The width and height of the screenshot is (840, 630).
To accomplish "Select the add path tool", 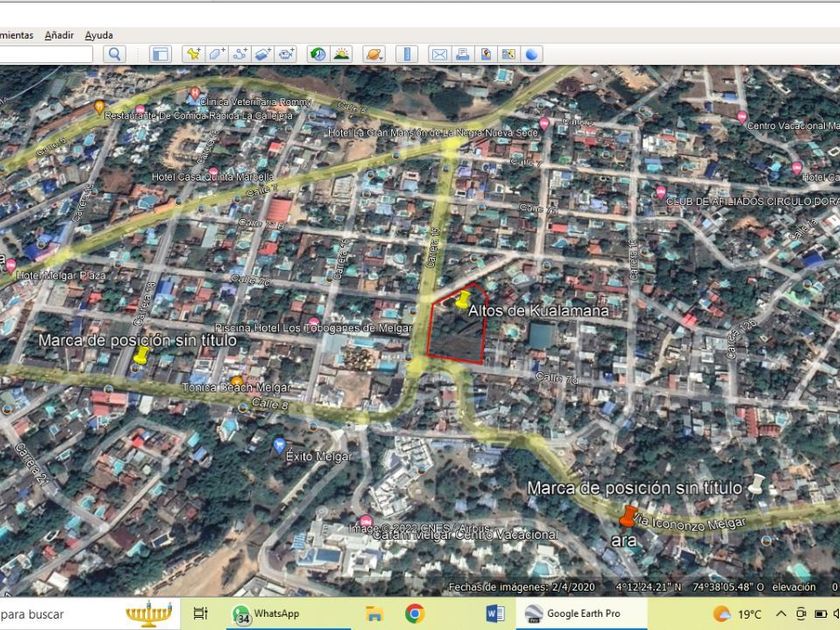I will (240, 54).
